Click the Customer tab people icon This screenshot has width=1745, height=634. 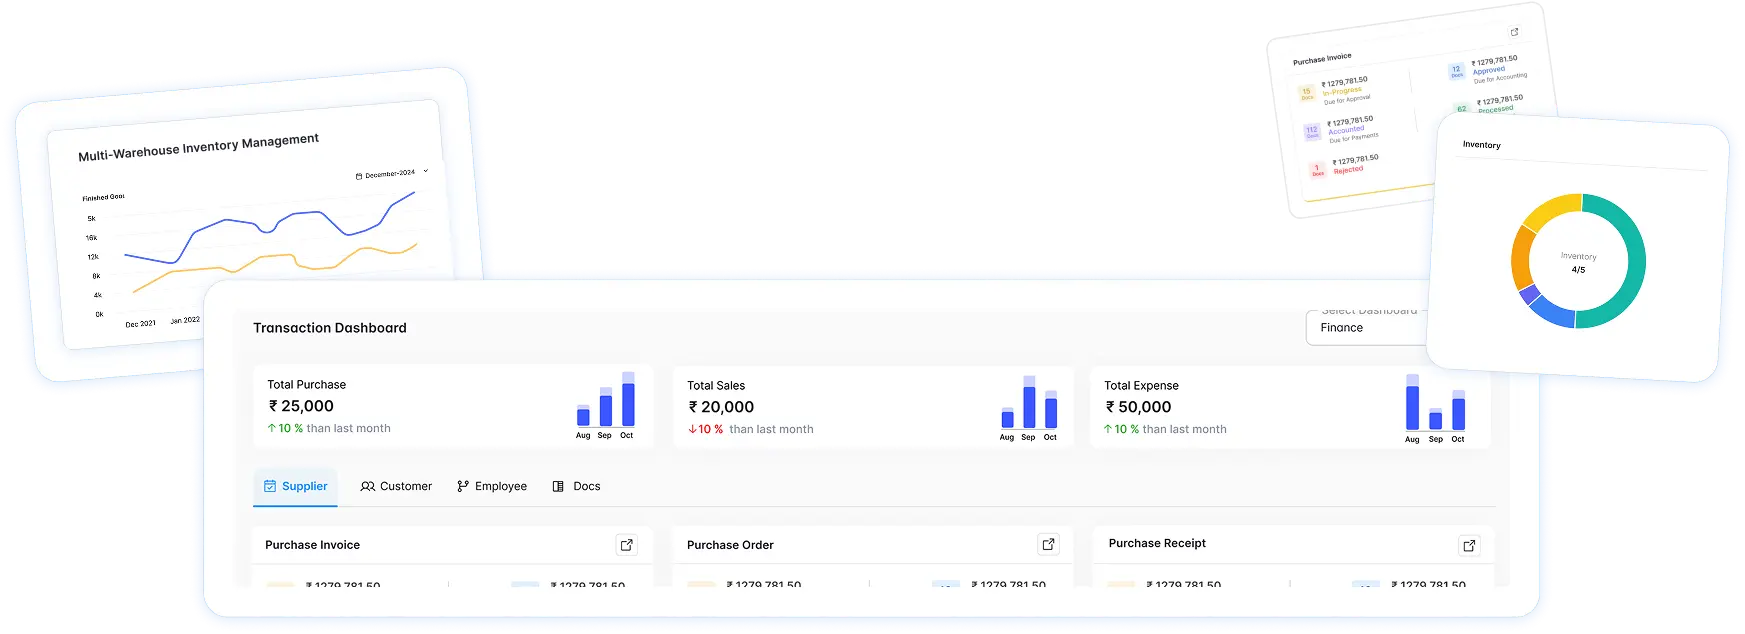368,487
